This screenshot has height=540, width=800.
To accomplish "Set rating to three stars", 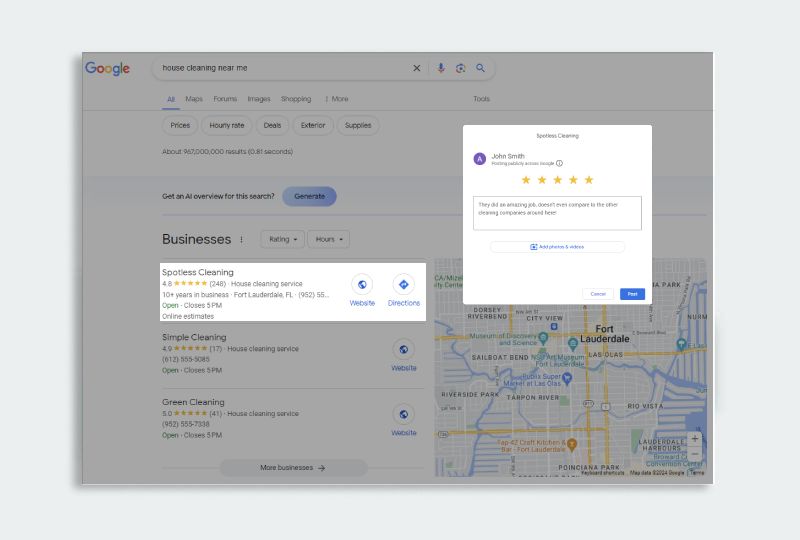I will coord(558,180).
